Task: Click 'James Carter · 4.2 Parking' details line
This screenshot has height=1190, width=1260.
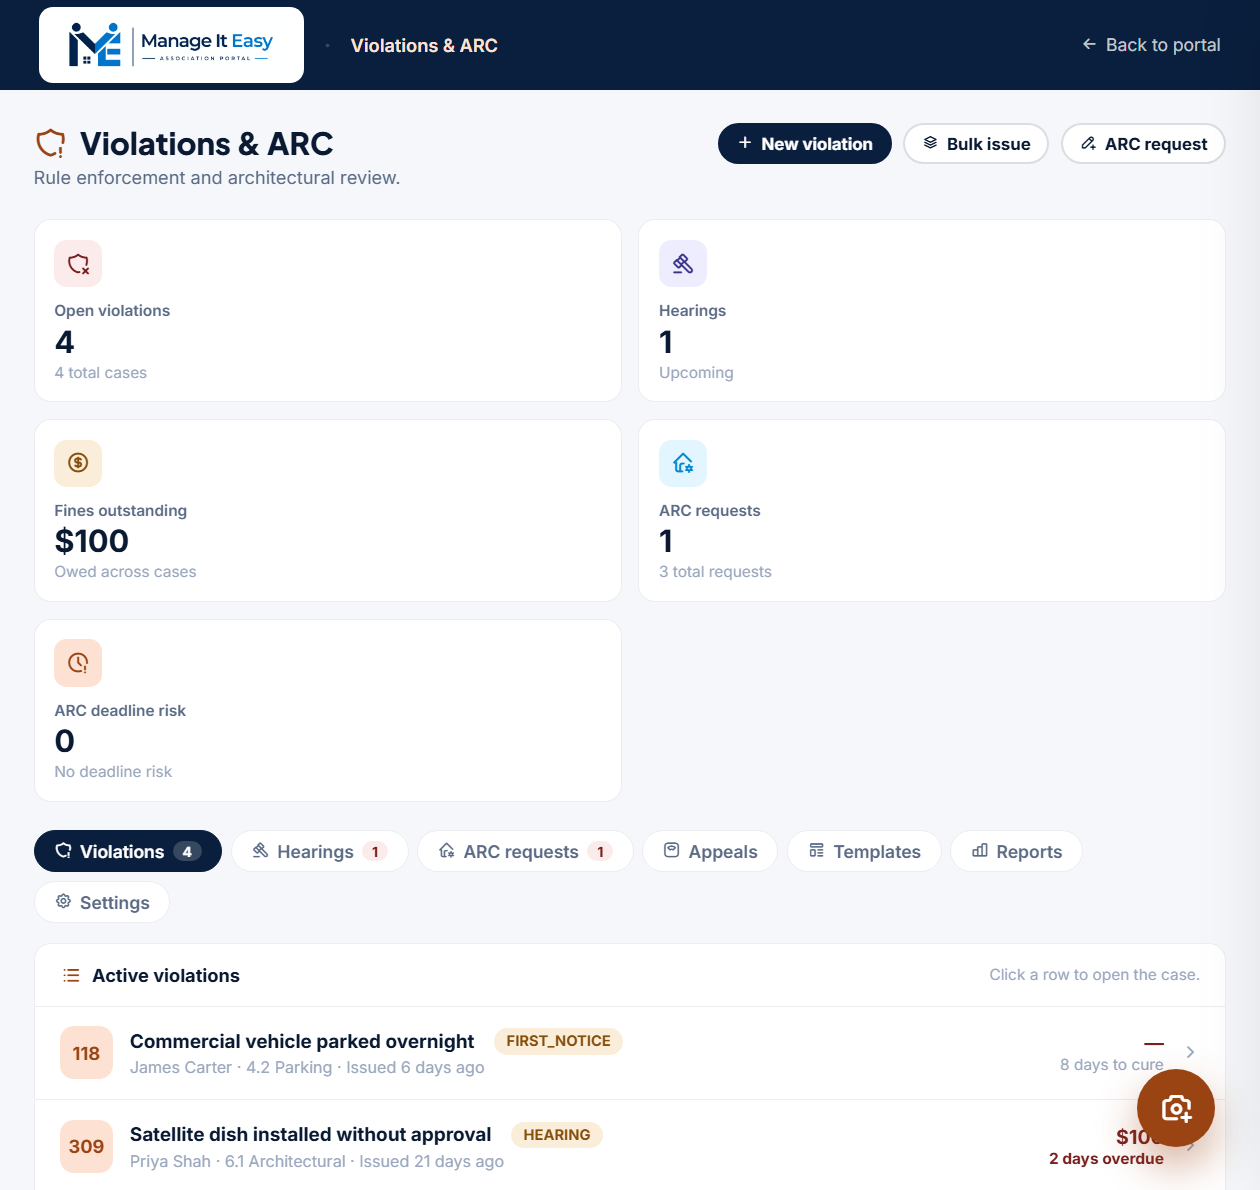Action: 307,1068
